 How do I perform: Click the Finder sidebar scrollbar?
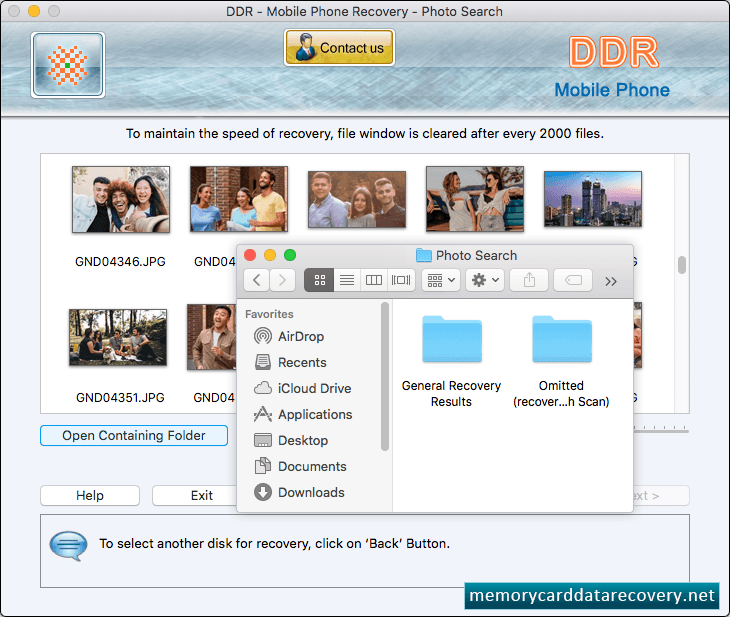(385, 376)
